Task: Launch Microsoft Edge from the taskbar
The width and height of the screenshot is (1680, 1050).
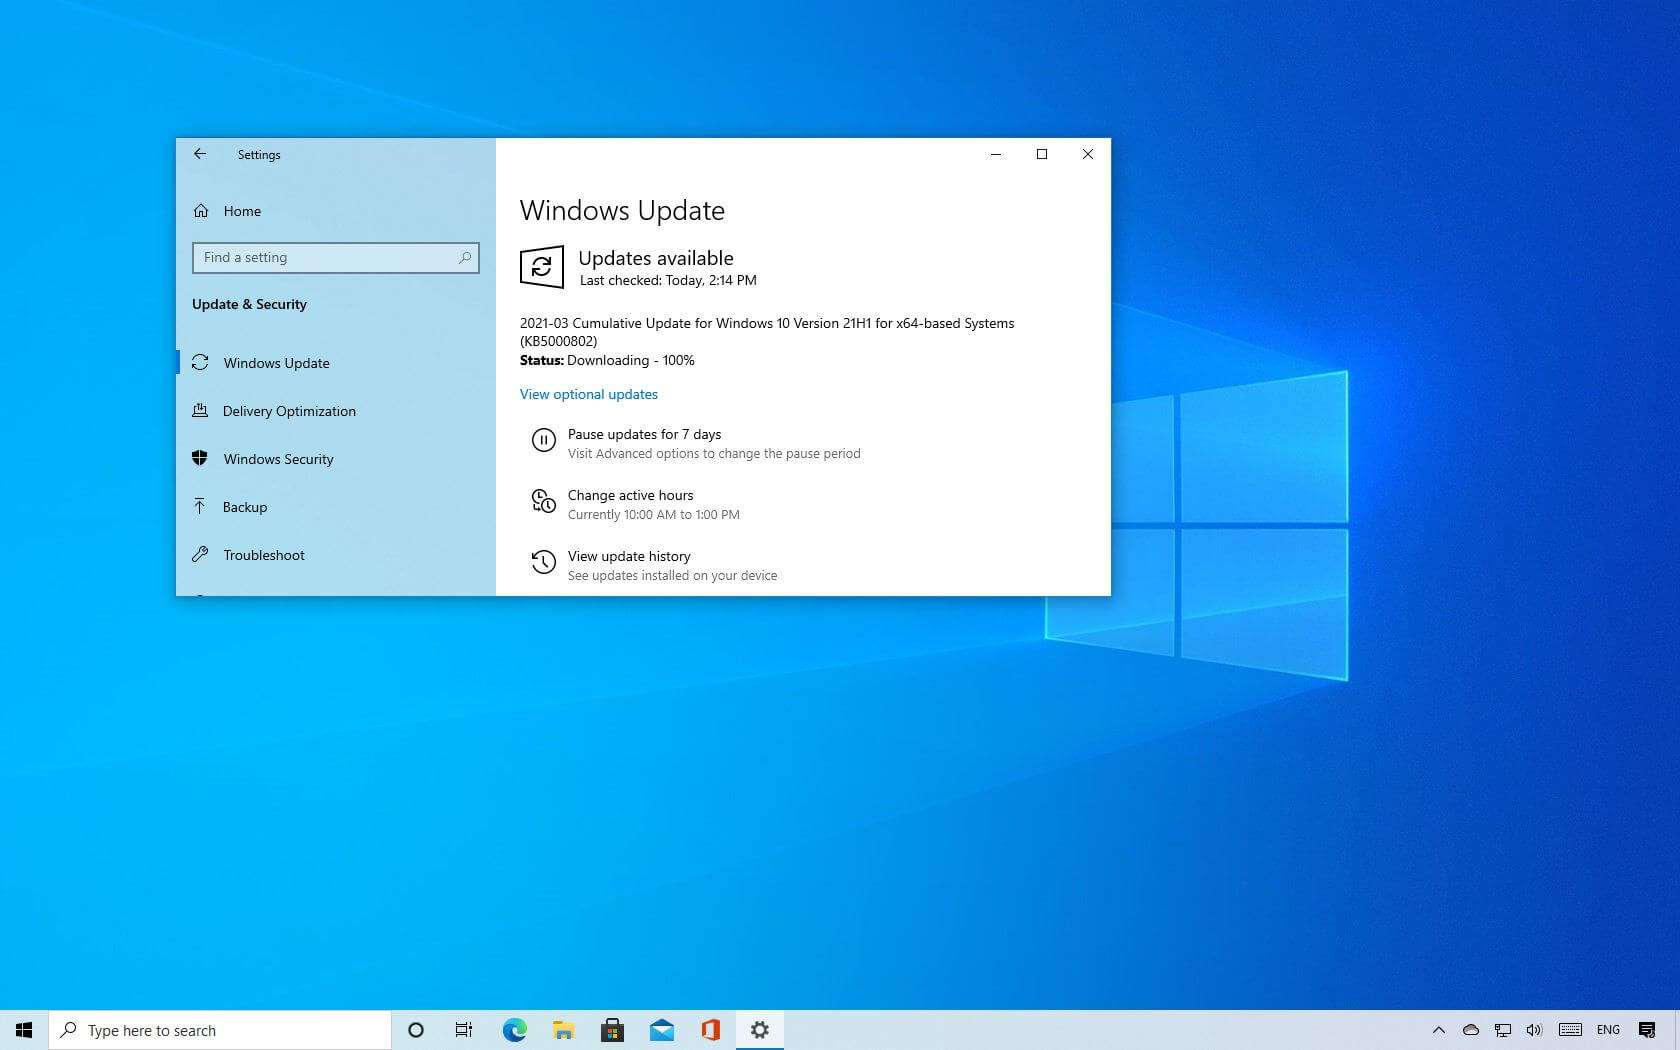Action: tap(514, 1030)
